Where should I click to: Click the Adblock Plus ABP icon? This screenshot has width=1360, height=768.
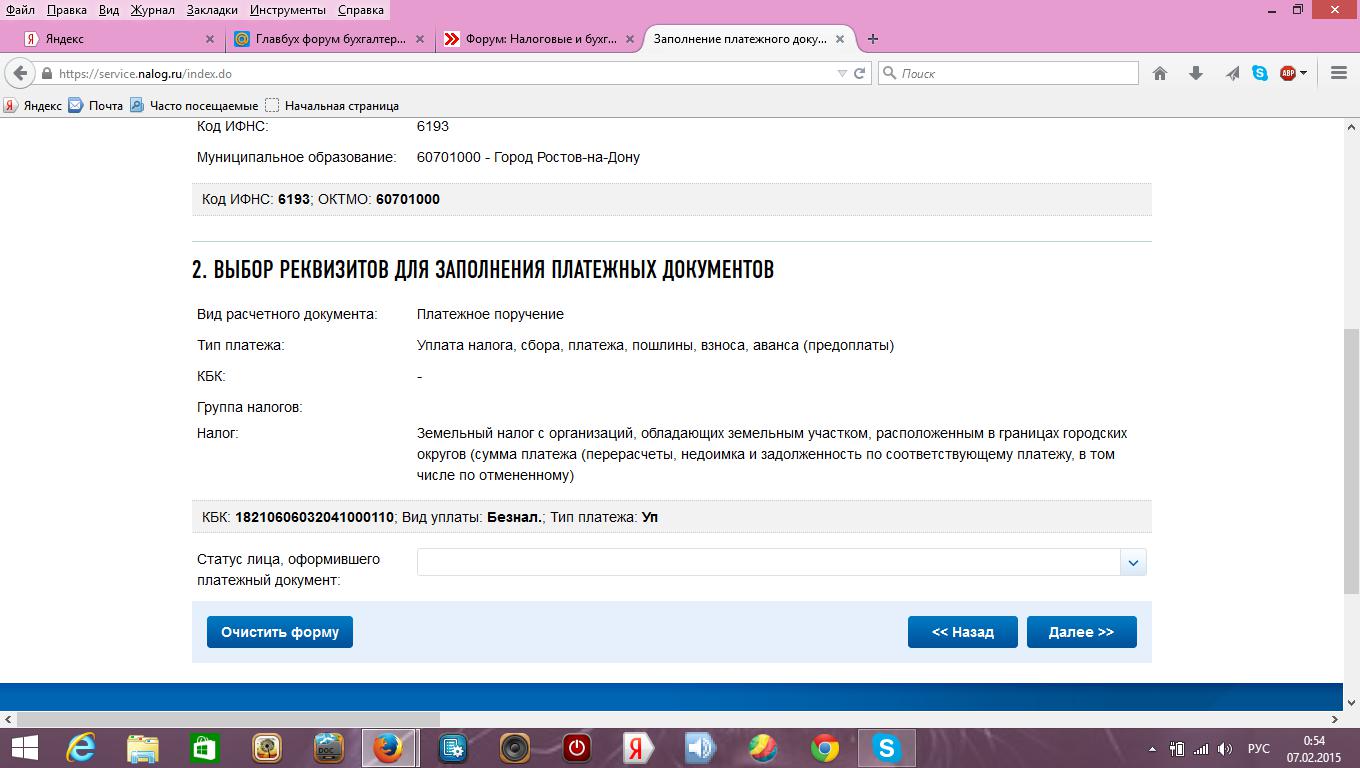click(1287, 73)
